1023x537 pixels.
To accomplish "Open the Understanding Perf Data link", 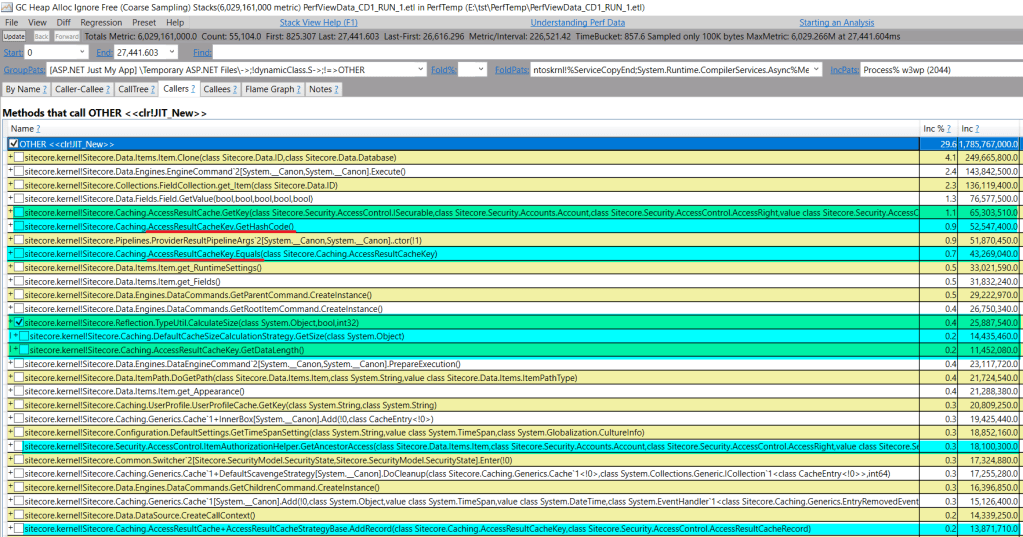I will tap(577, 22).
